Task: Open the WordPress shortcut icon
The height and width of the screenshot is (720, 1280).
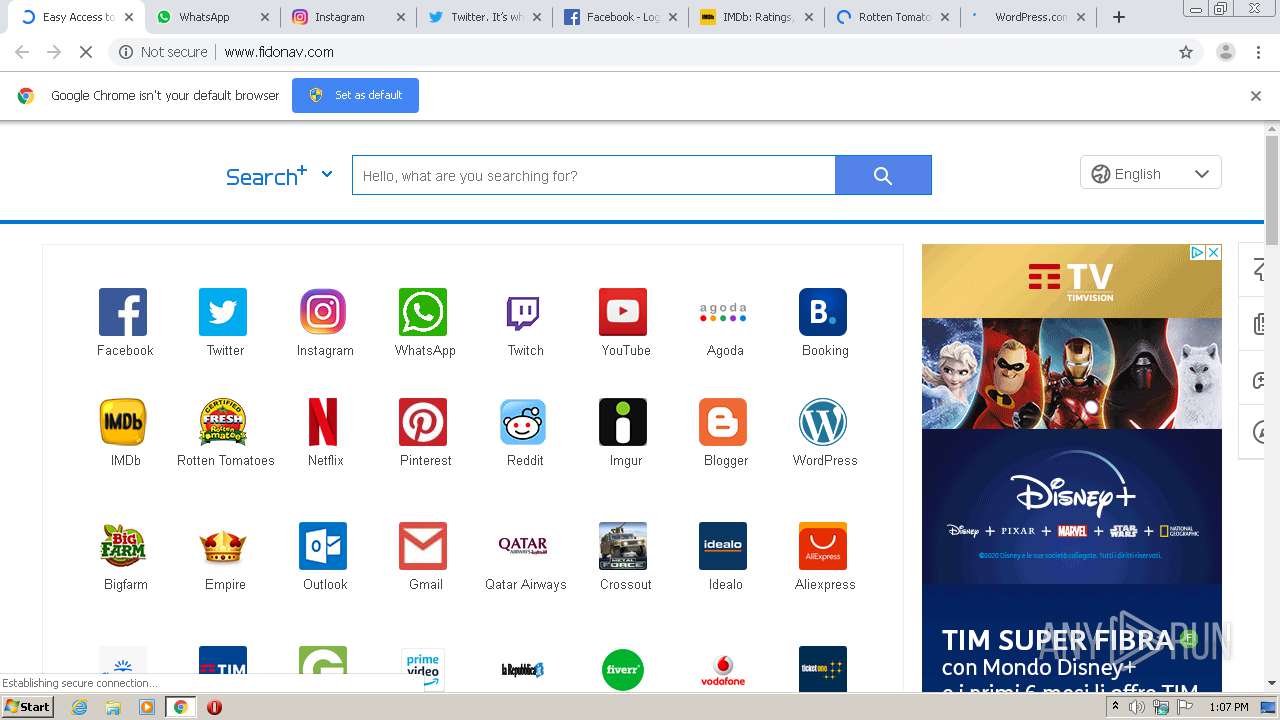Action: tap(823, 422)
